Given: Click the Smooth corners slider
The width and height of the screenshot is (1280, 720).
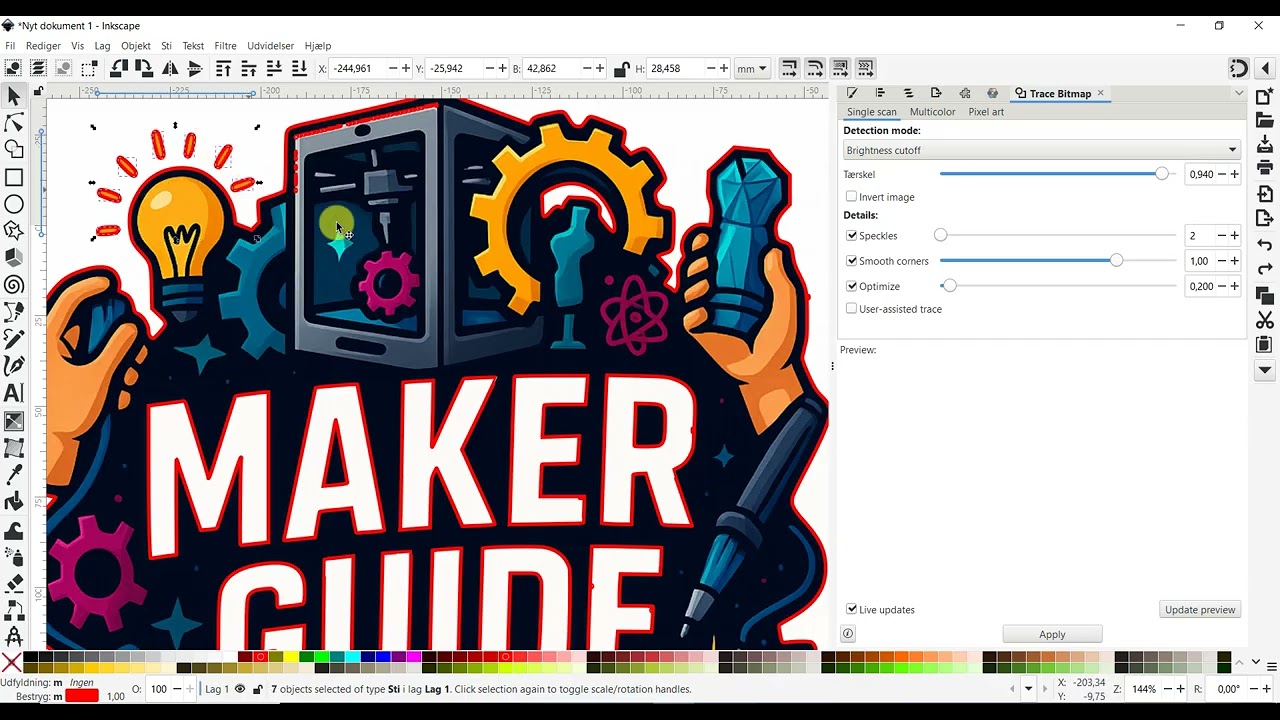Looking at the screenshot, I should pyautogui.click(x=1057, y=261).
